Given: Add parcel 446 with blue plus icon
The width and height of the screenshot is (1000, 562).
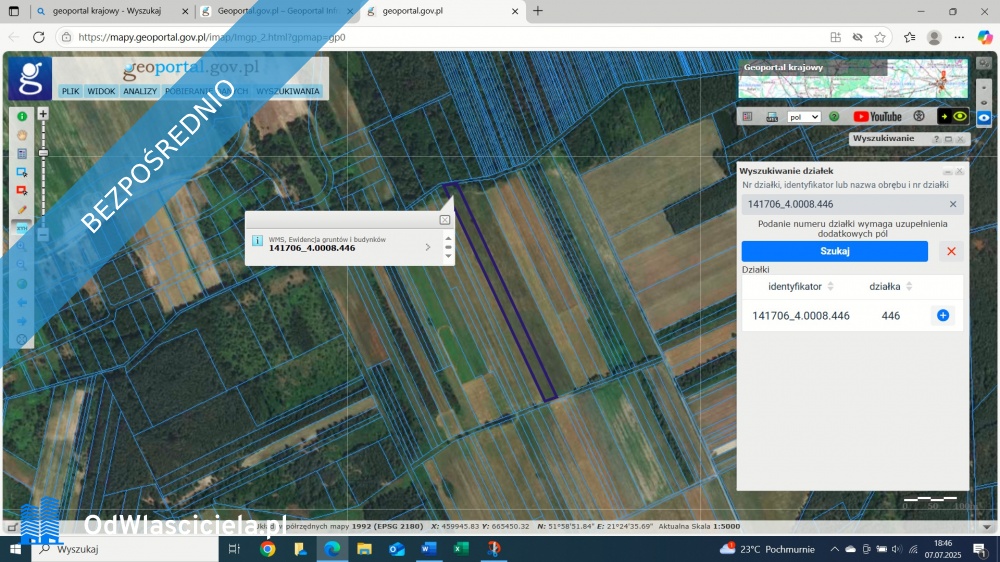Looking at the screenshot, I should 942,316.
